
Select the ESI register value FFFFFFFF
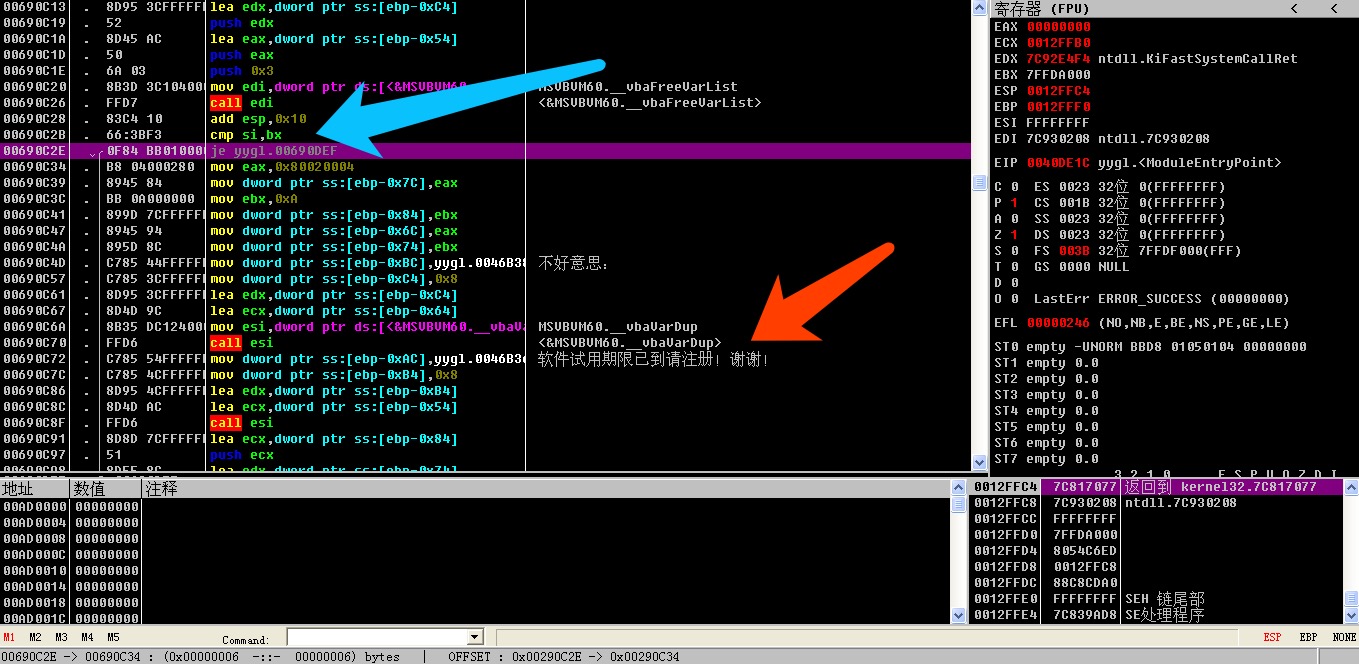1059,123
